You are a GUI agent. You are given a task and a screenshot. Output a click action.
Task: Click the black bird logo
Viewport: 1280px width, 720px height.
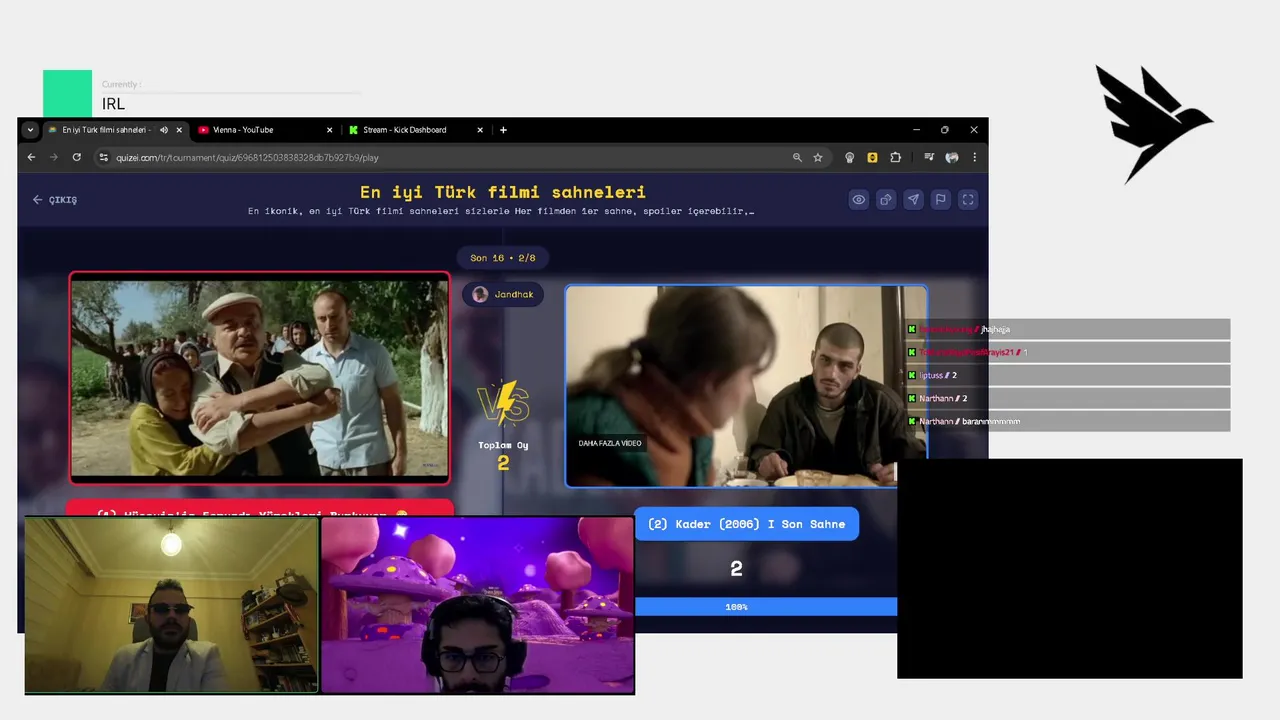(1153, 124)
